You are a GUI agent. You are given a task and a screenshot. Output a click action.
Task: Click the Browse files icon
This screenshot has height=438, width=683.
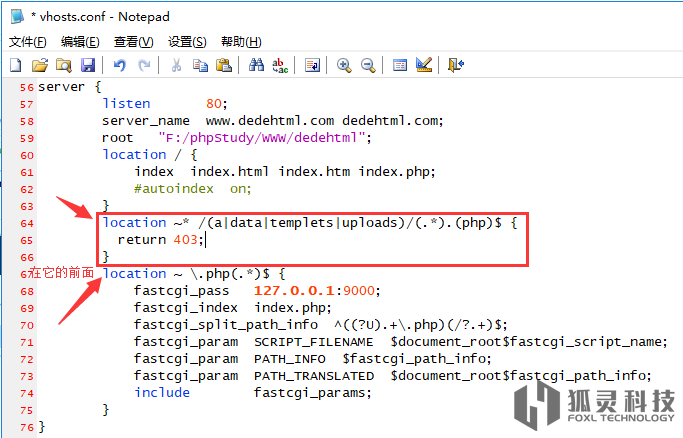(x=63, y=65)
